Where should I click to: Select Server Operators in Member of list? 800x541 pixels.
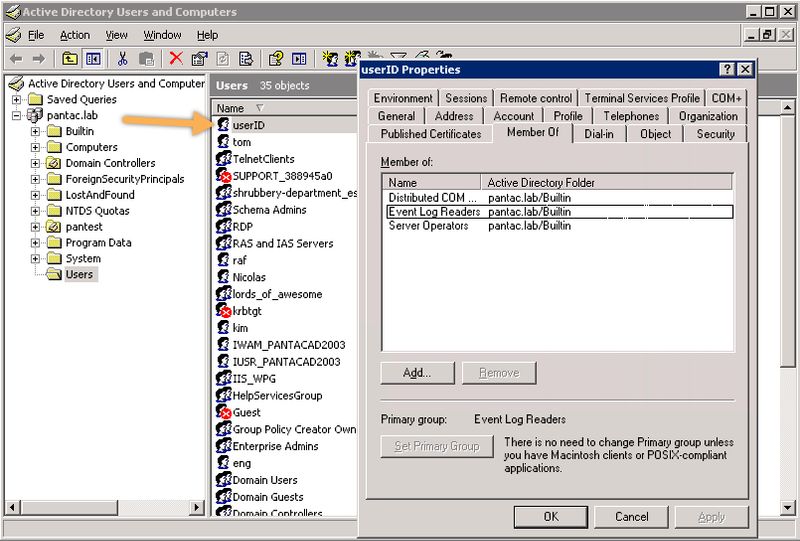(x=428, y=226)
